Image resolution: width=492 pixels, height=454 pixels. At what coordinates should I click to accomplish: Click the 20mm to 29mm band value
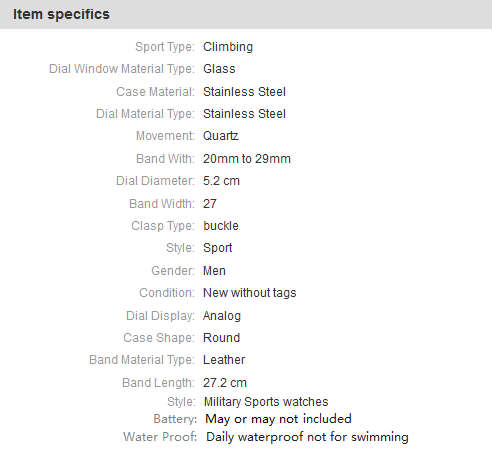click(x=247, y=159)
